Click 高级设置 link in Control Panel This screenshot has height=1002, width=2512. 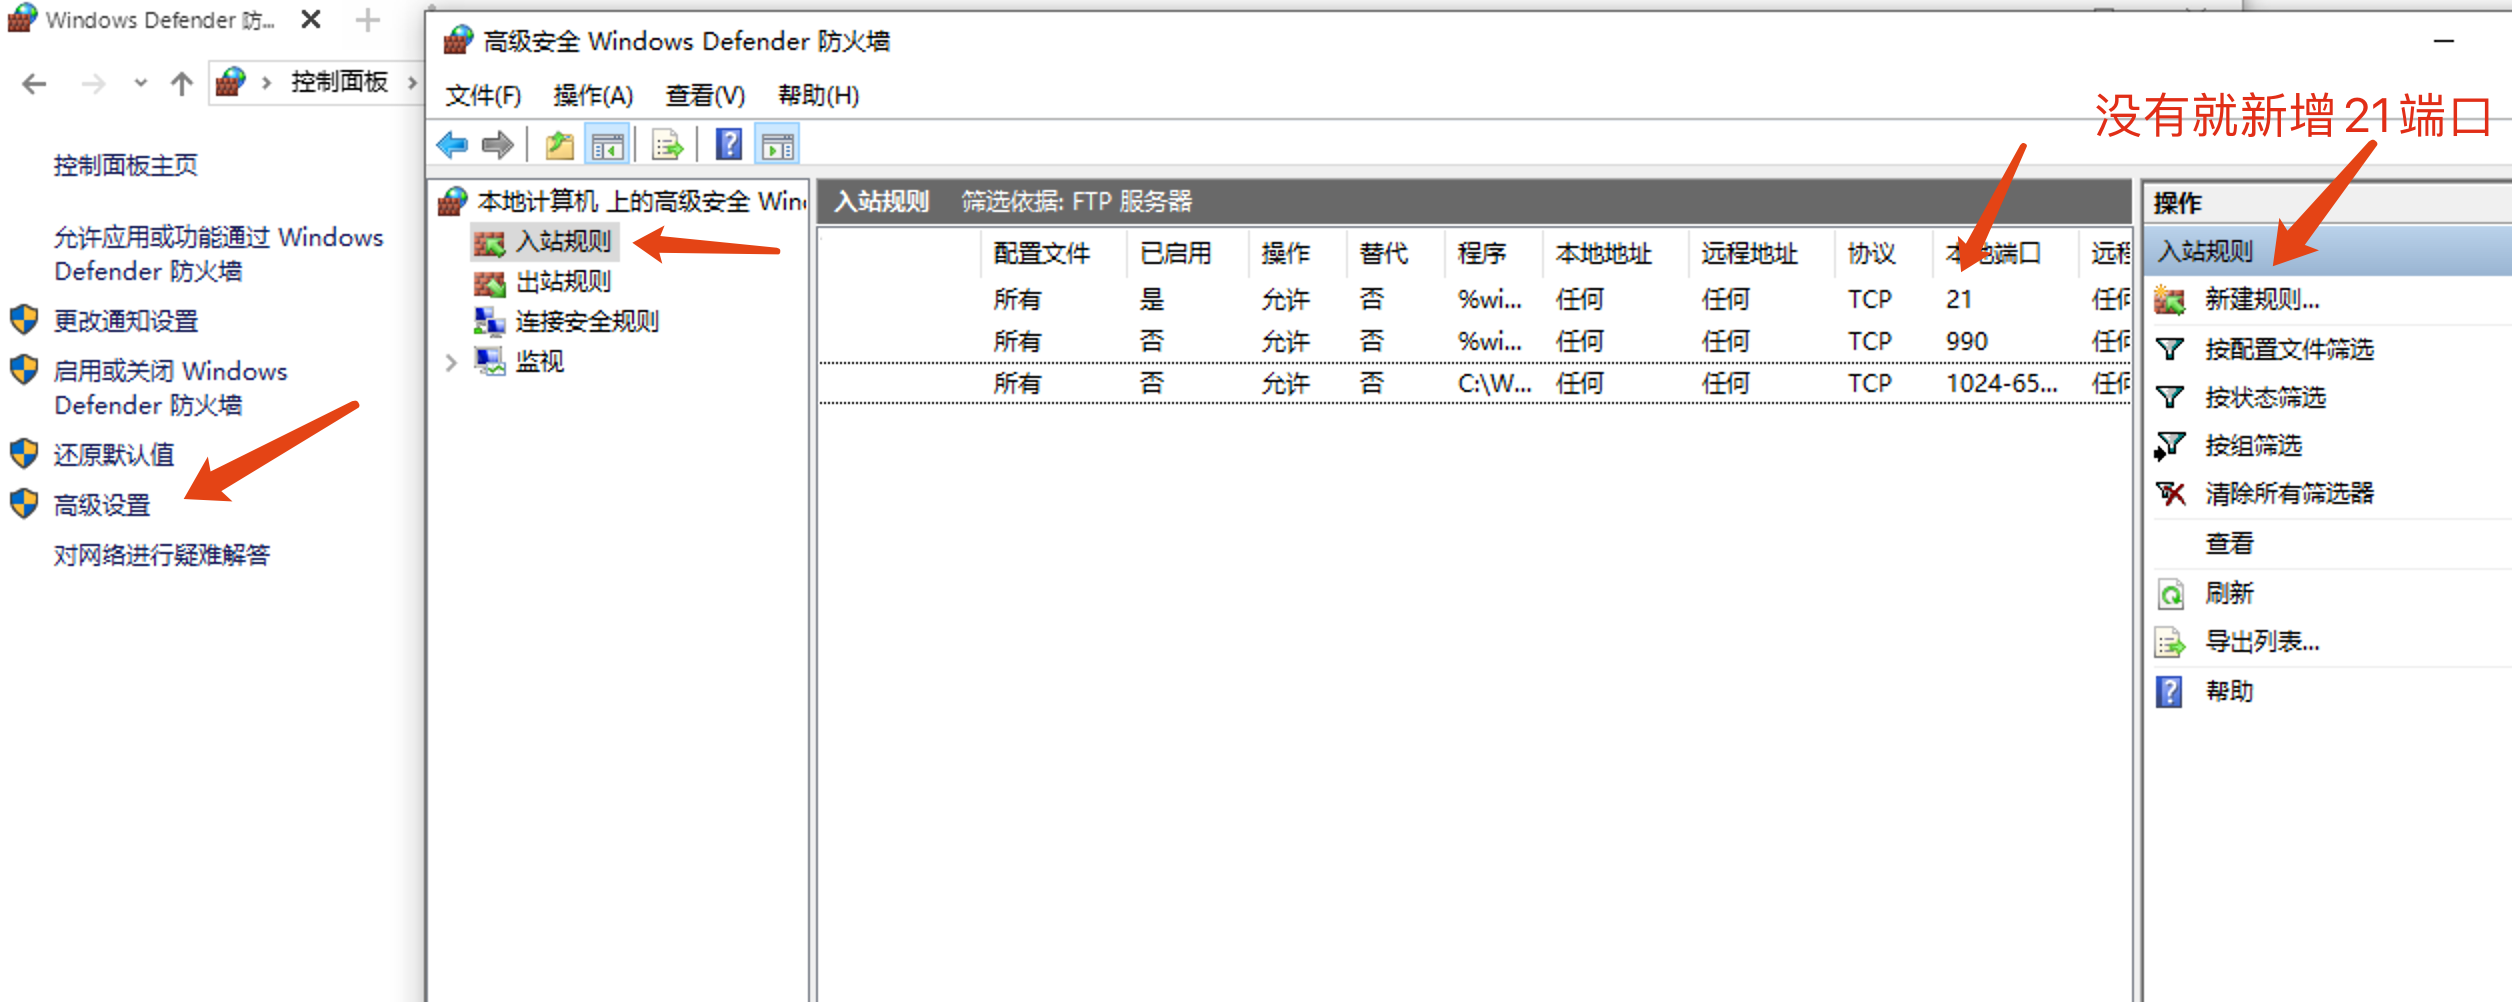tap(101, 505)
